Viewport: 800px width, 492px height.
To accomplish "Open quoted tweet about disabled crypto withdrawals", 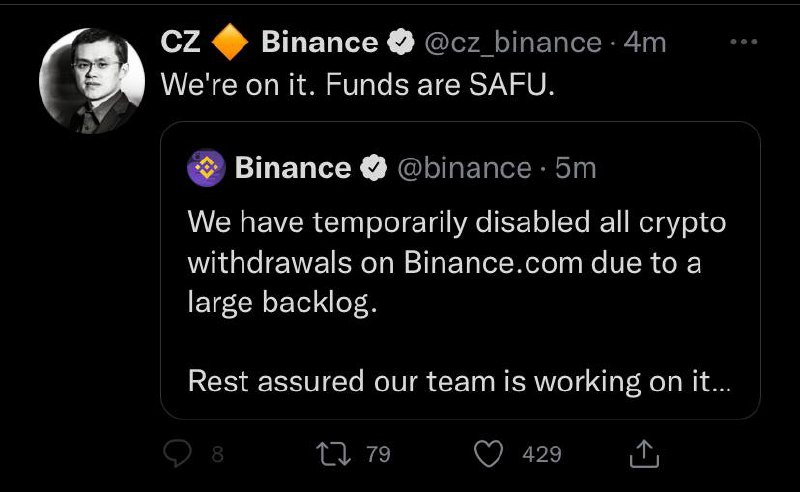I will [x=458, y=300].
